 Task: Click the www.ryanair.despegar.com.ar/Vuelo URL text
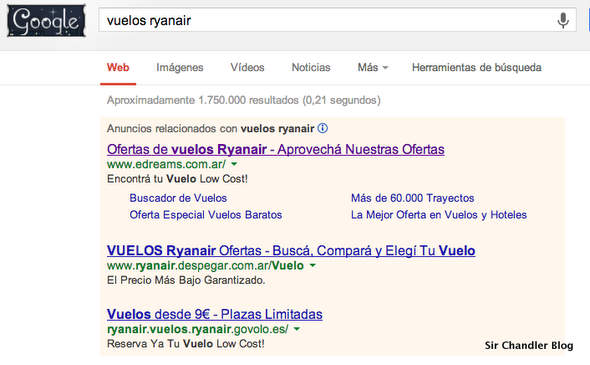205,266
